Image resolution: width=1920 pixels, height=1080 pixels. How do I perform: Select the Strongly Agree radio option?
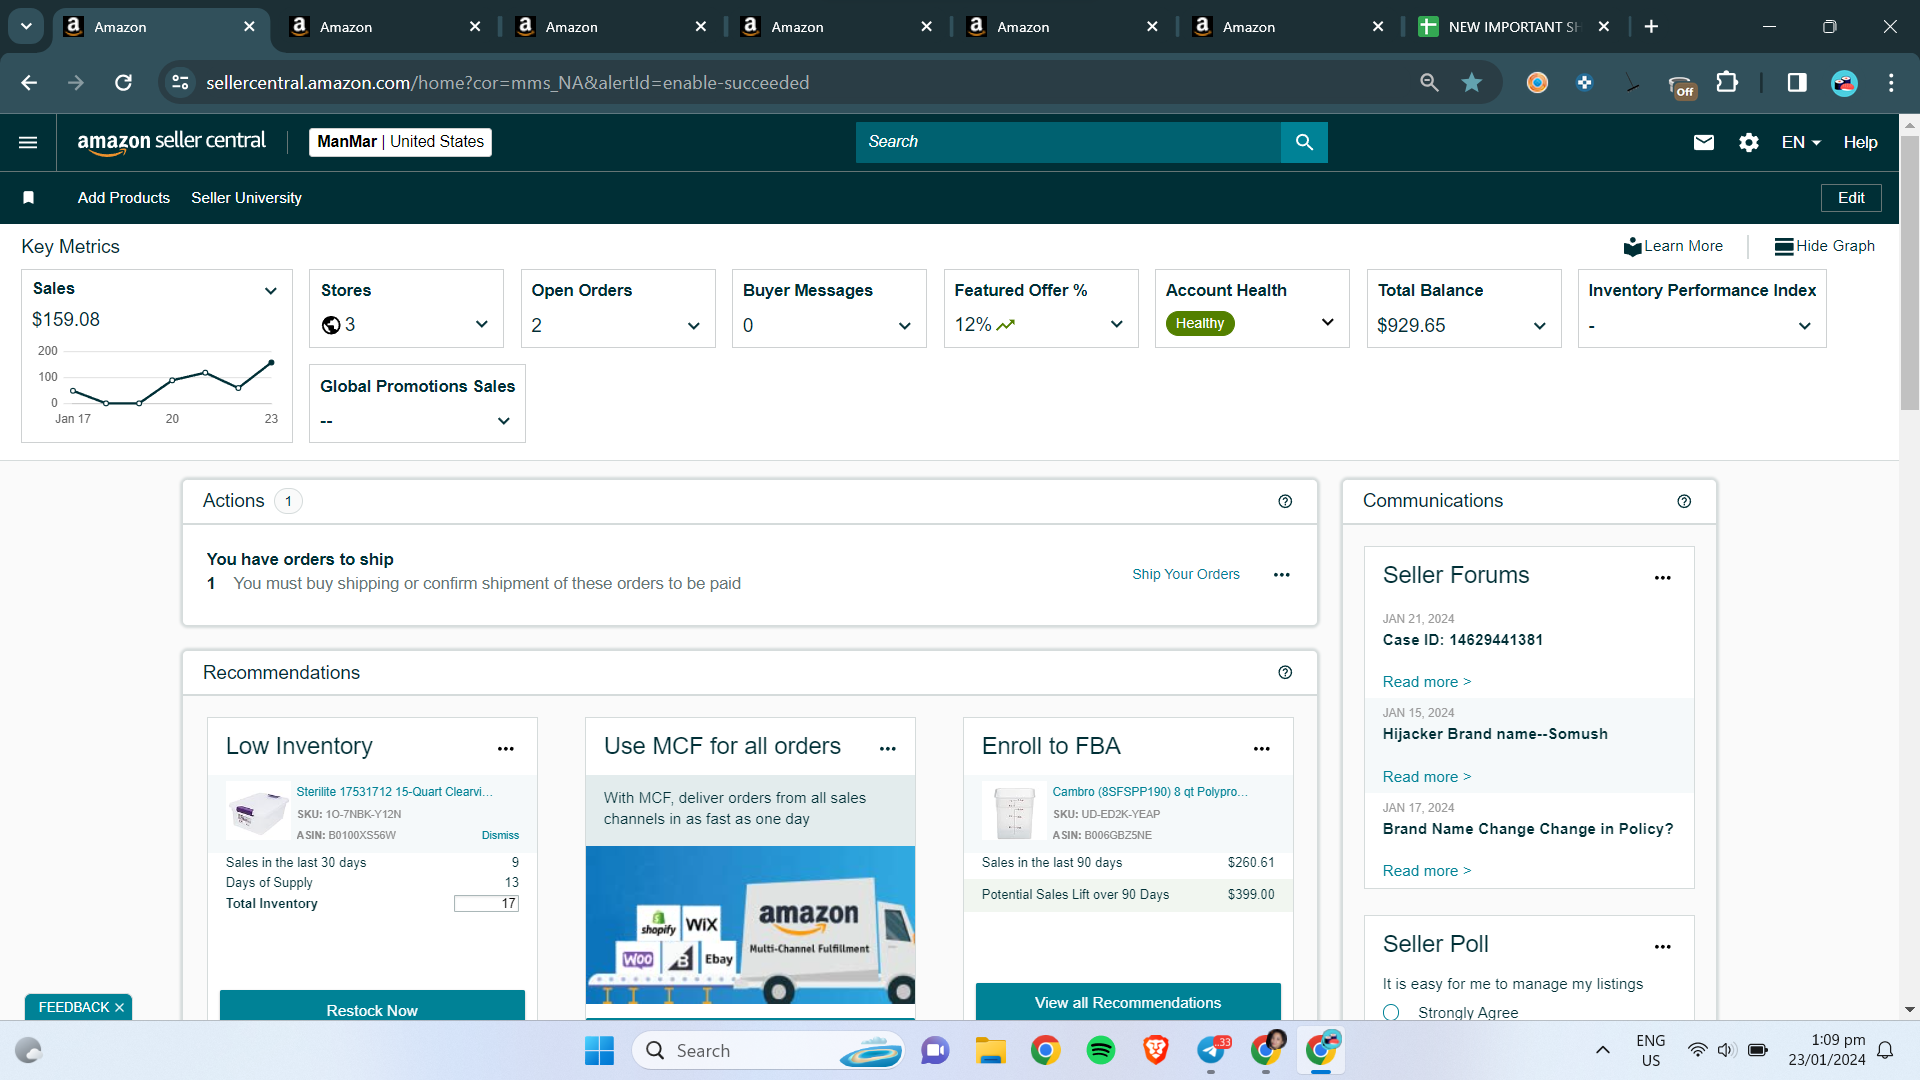1391,1013
